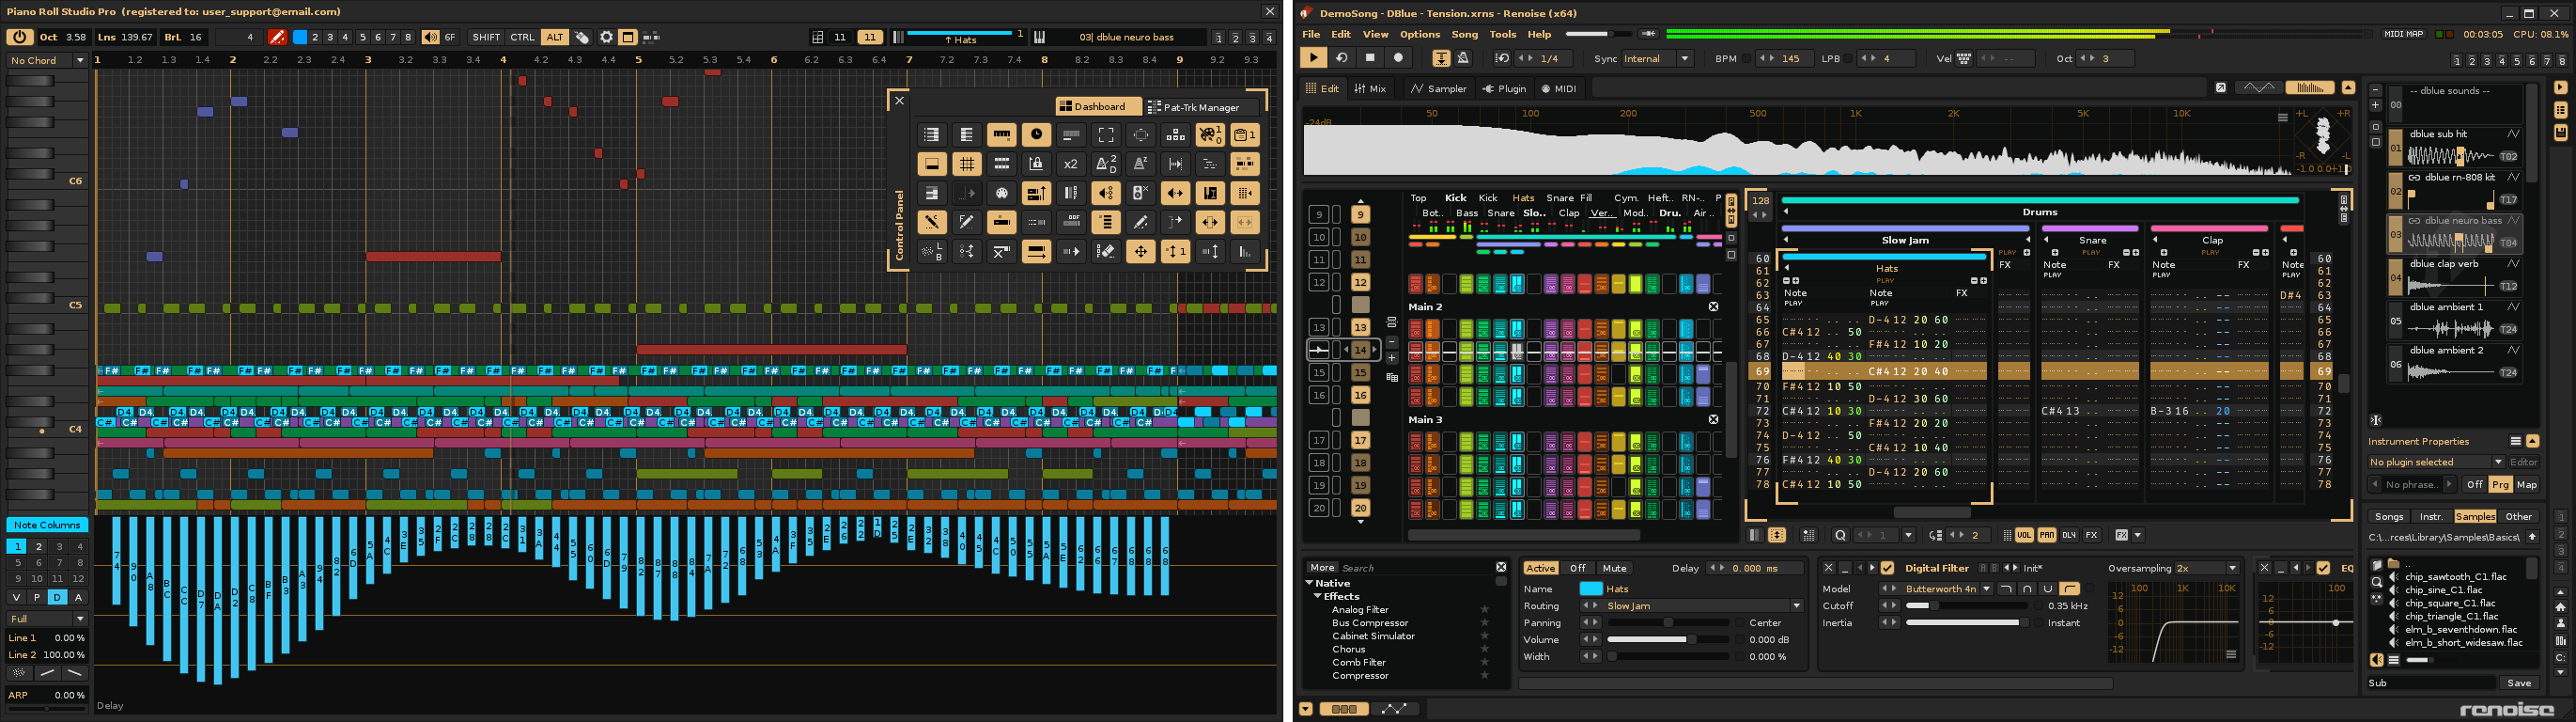Click the Hats track Volume slider
This screenshot has width=2576, height=722.
click(1668, 640)
